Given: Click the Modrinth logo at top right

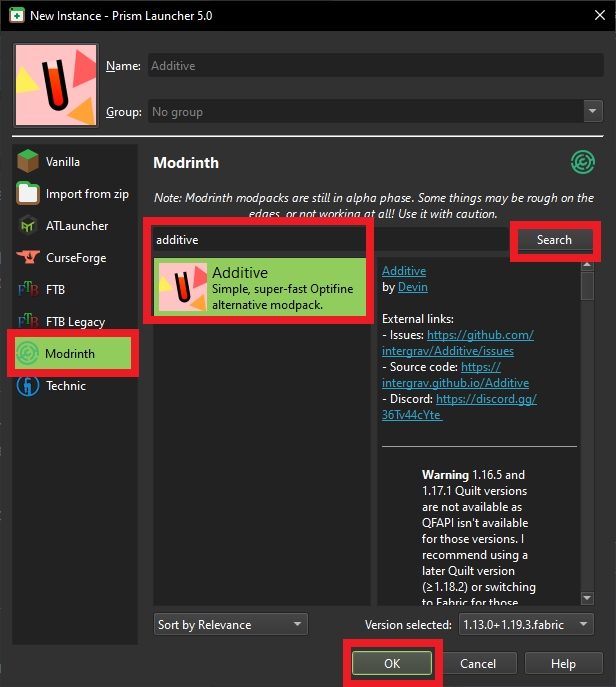Looking at the screenshot, I should click(583, 162).
